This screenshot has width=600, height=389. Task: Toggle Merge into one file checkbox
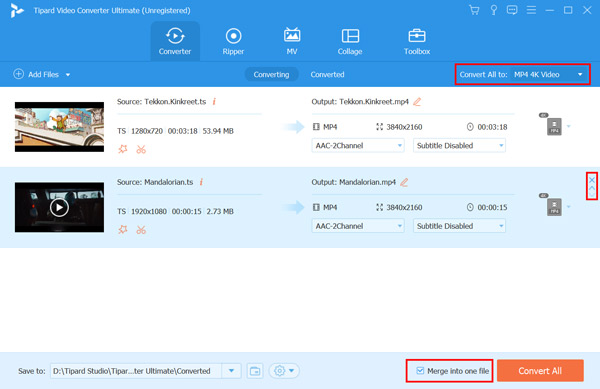[420, 370]
